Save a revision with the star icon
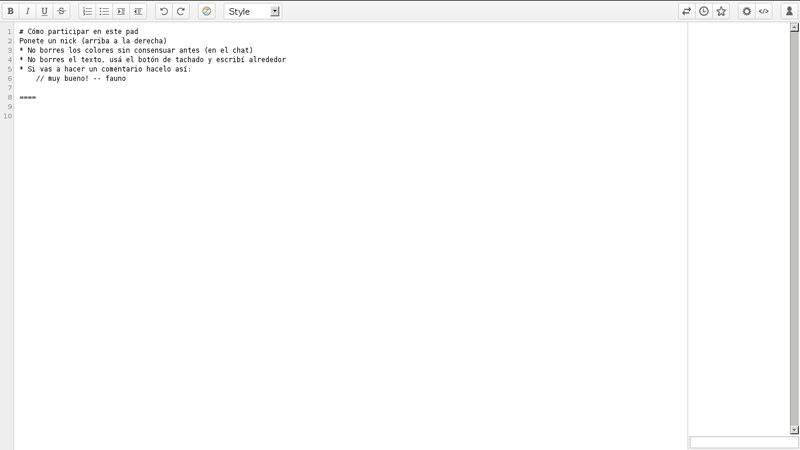Screen dimensions: 800x450 pos(721,11)
